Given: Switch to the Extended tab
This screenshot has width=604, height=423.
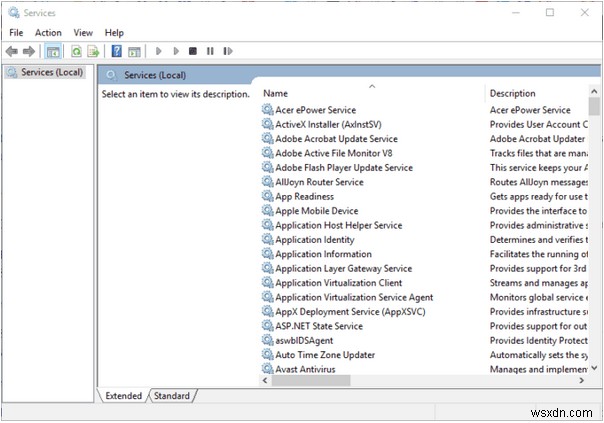Looking at the screenshot, I should (x=124, y=396).
